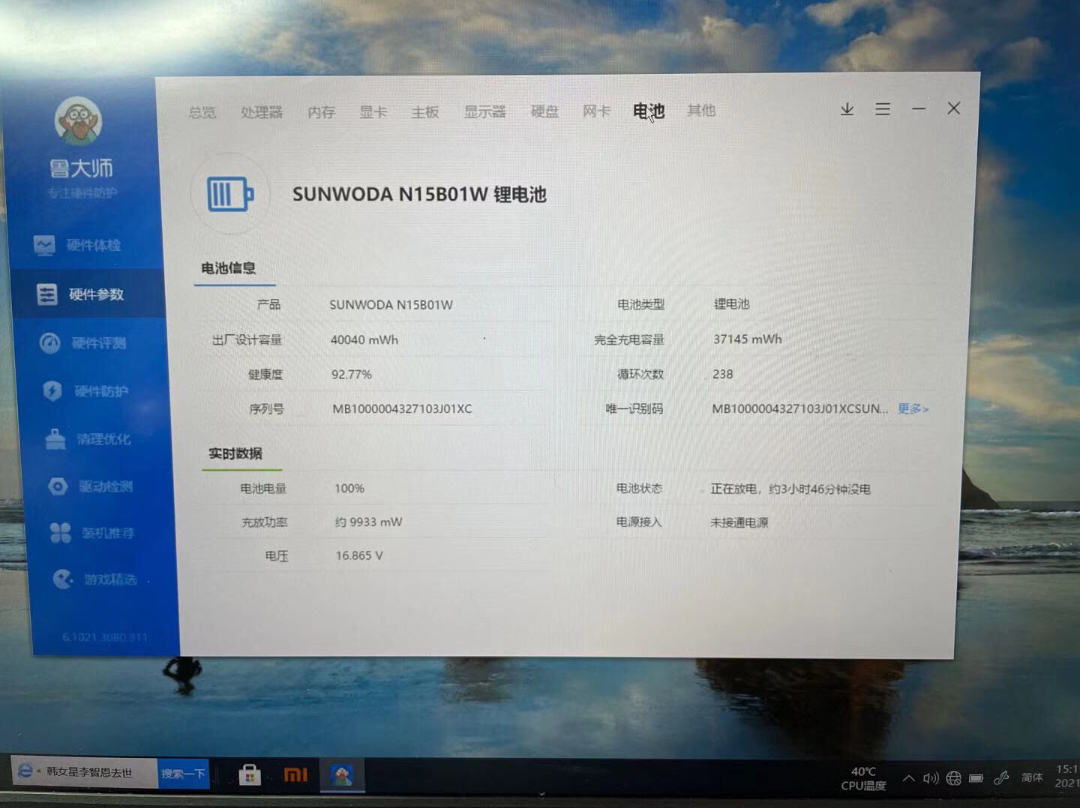Switch to the 硬盘 tab

point(544,111)
